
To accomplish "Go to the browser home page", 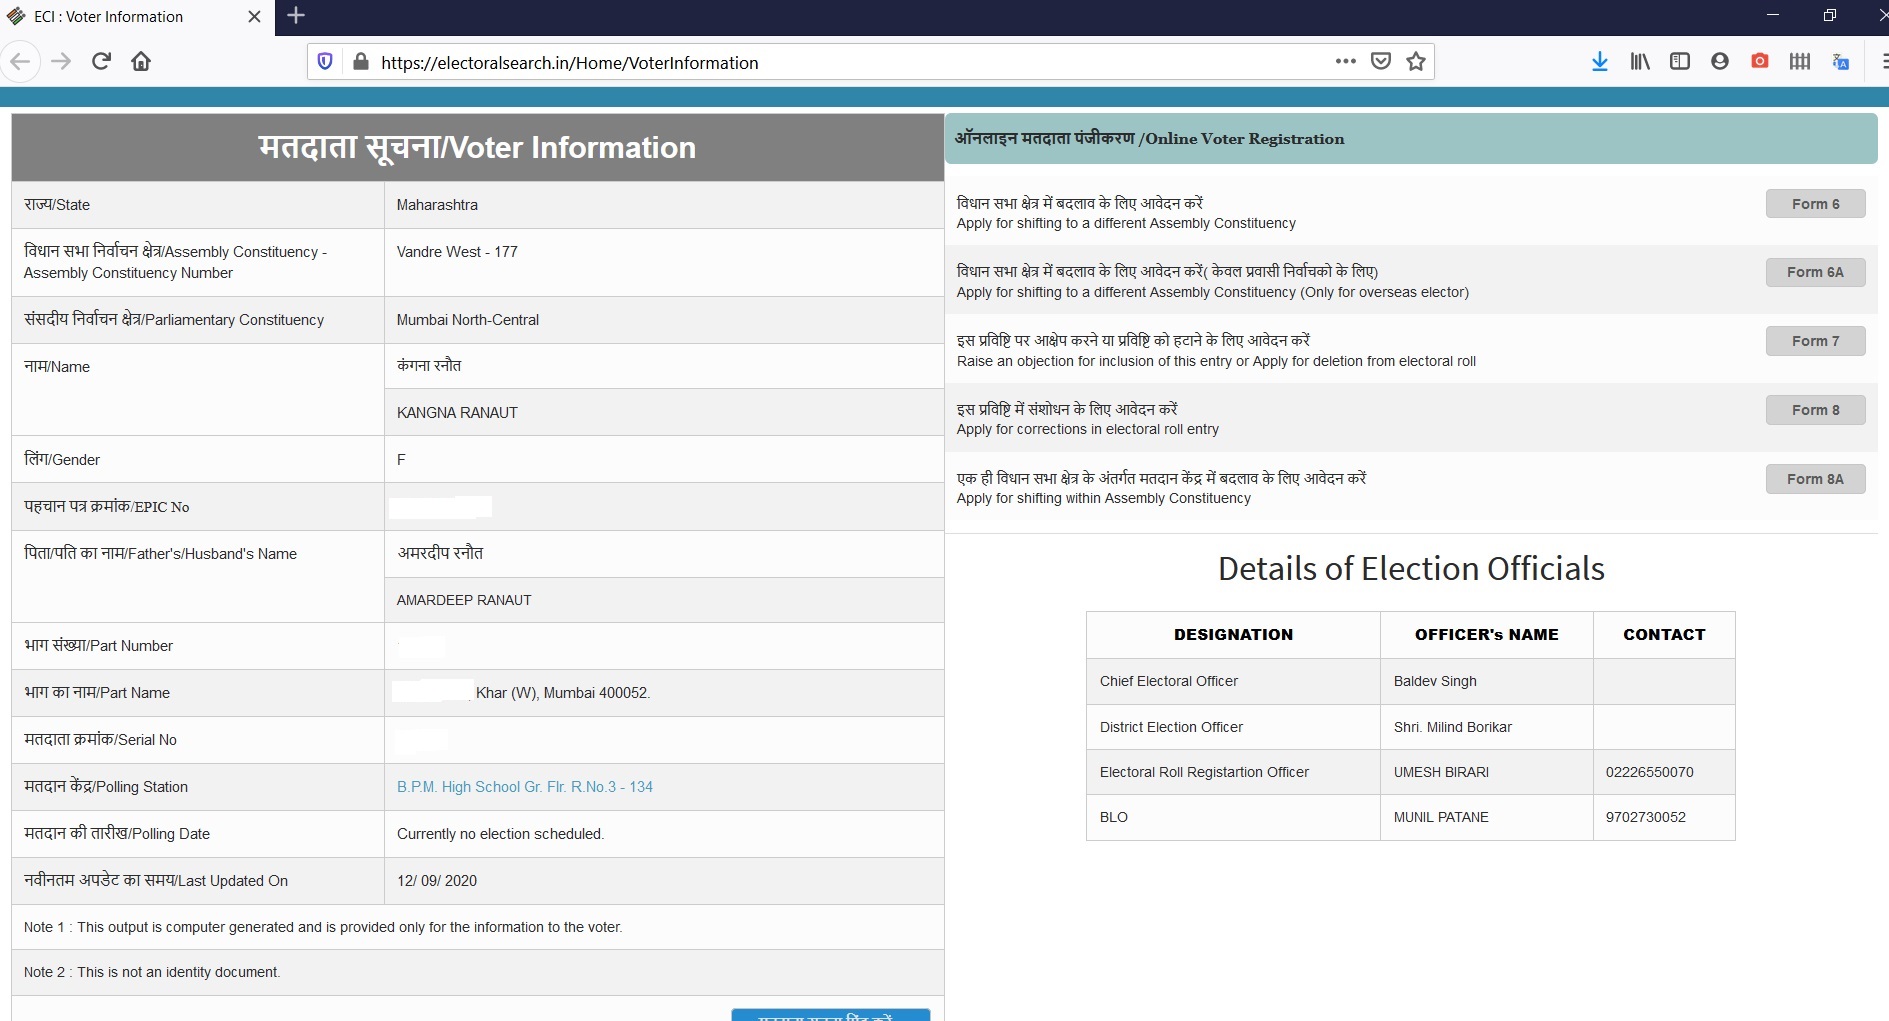I will (x=141, y=61).
